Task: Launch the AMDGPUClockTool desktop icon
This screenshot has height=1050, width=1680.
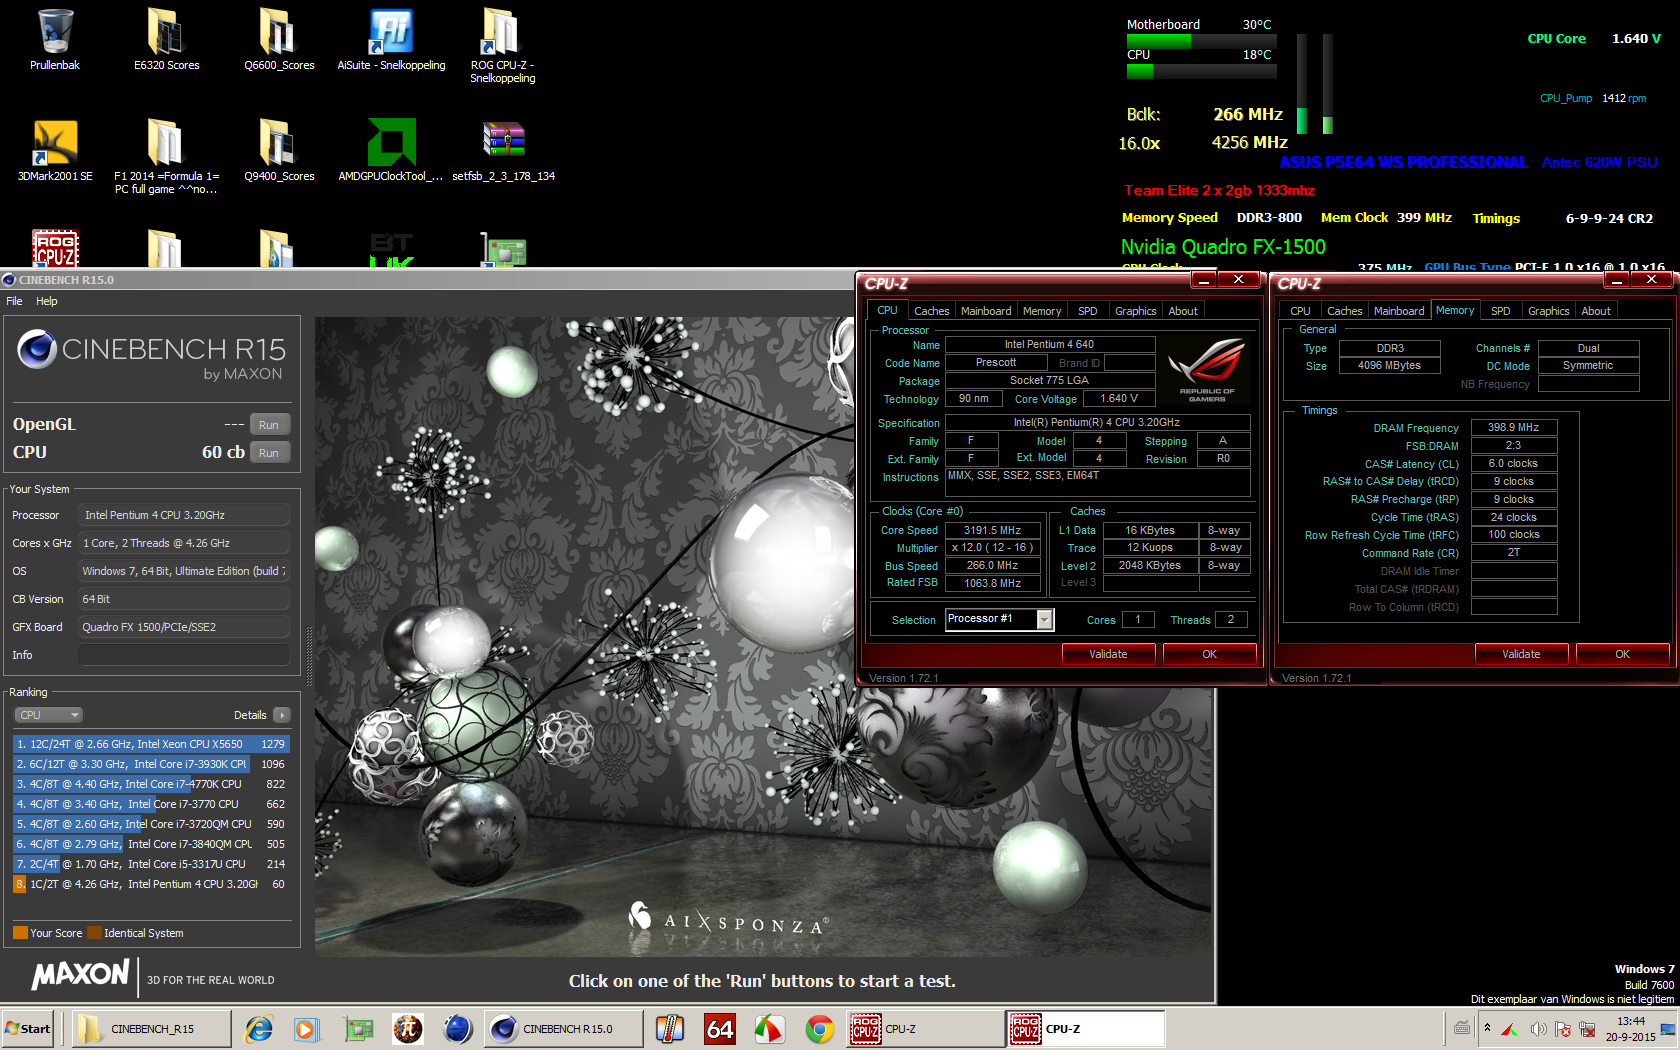Action: click(391, 150)
